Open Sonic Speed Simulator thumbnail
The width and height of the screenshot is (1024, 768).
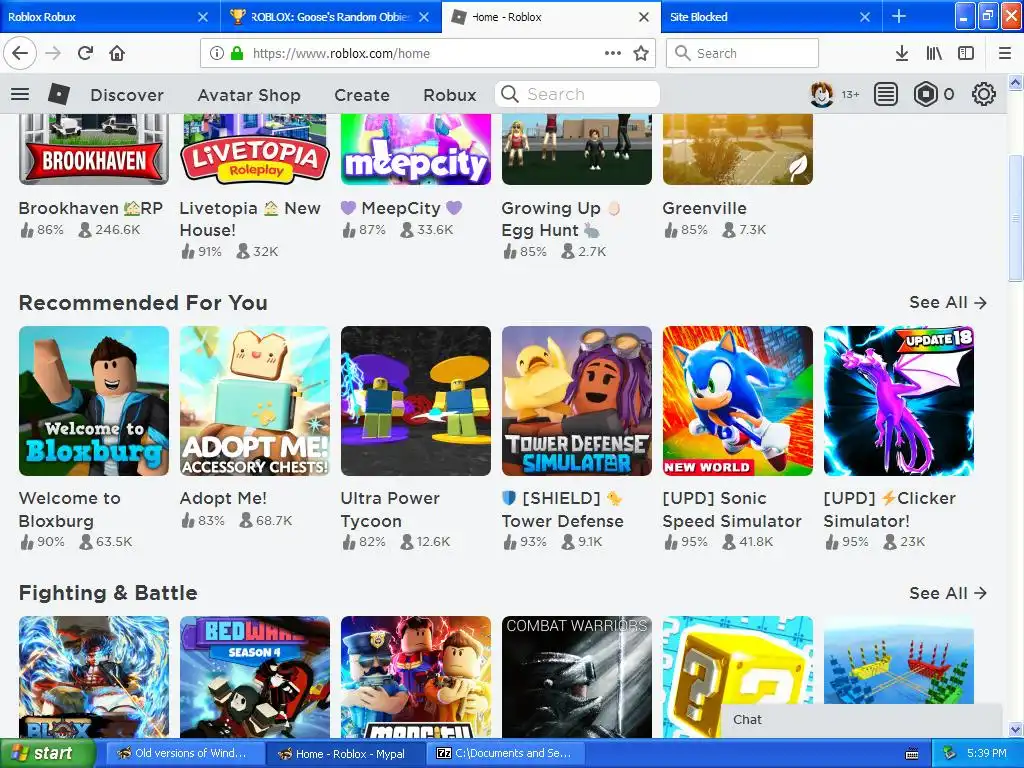point(738,401)
